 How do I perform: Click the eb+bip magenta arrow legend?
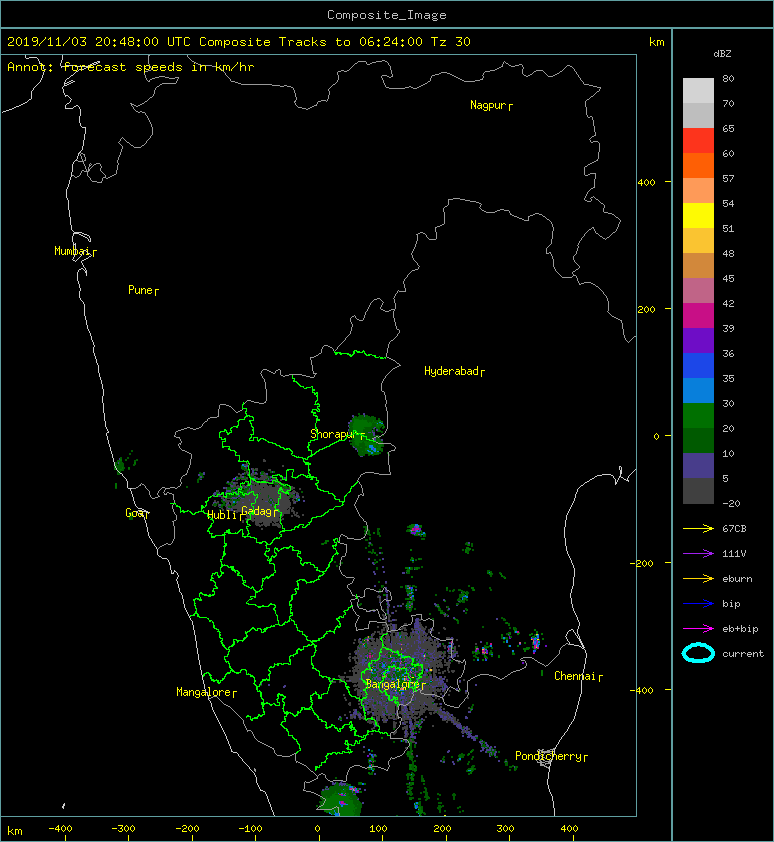pos(698,628)
